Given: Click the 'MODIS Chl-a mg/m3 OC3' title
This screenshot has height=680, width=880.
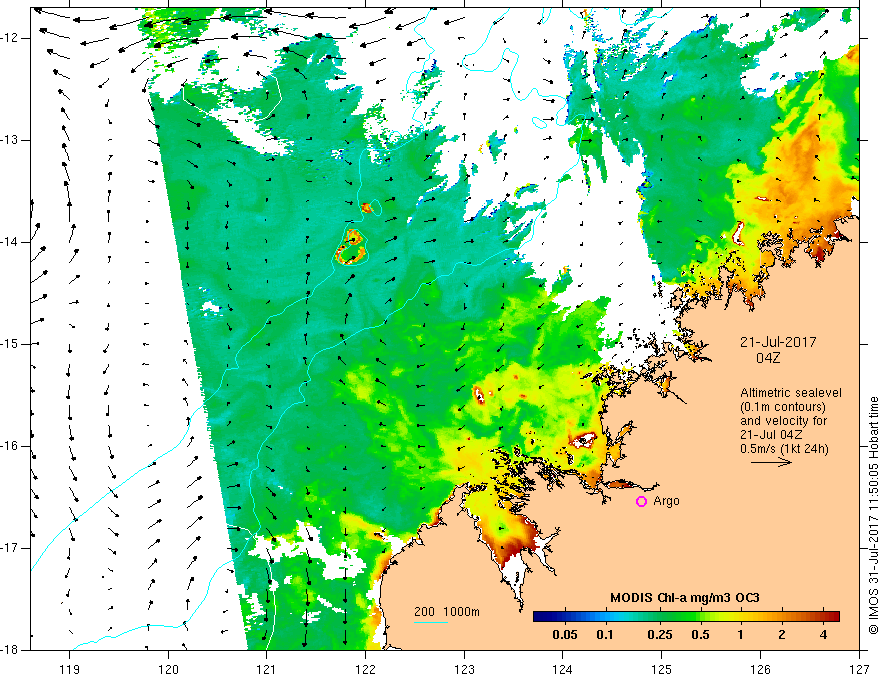Looking at the screenshot, I should tap(685, 598).
